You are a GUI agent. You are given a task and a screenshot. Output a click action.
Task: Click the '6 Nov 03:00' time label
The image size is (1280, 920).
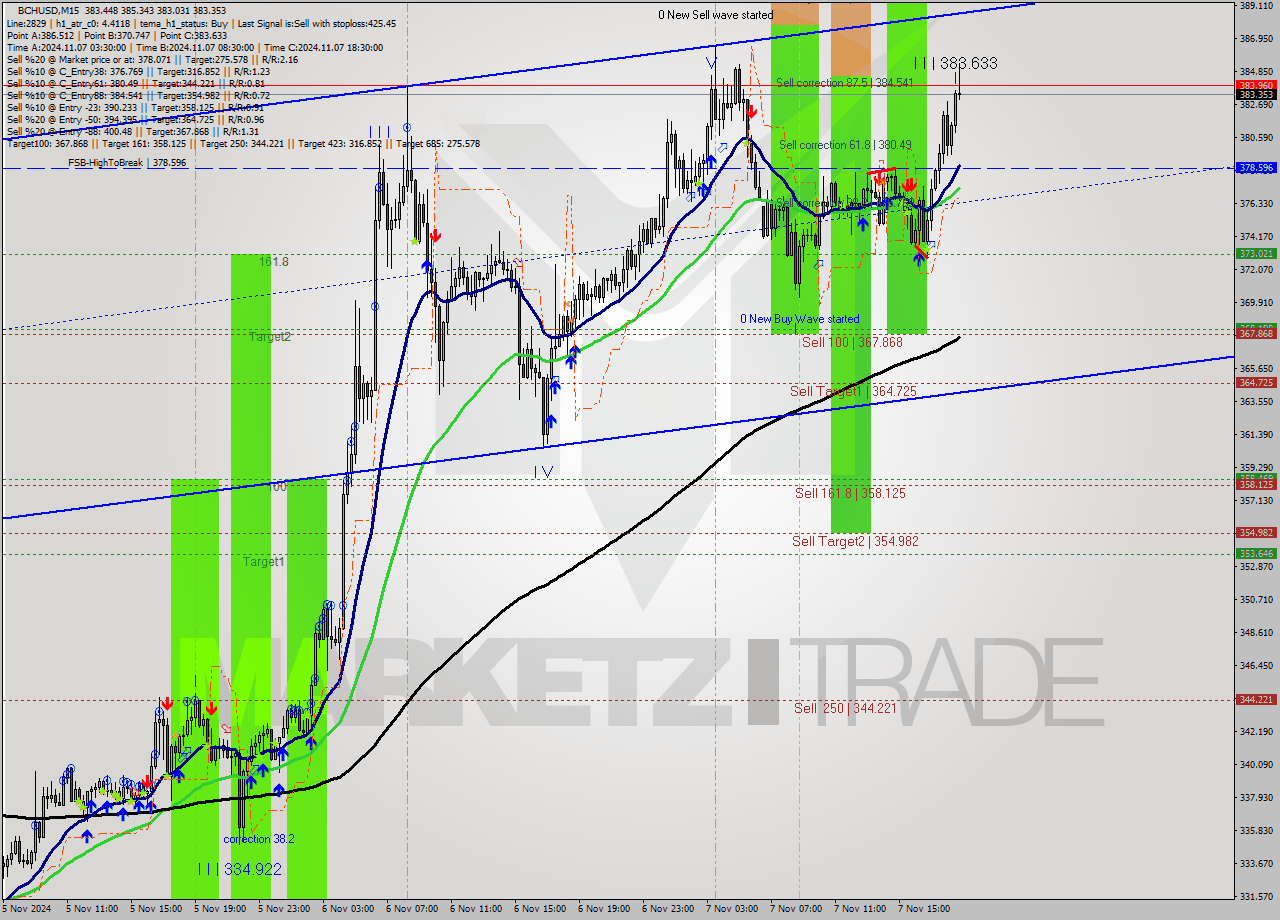coord(348,910)
